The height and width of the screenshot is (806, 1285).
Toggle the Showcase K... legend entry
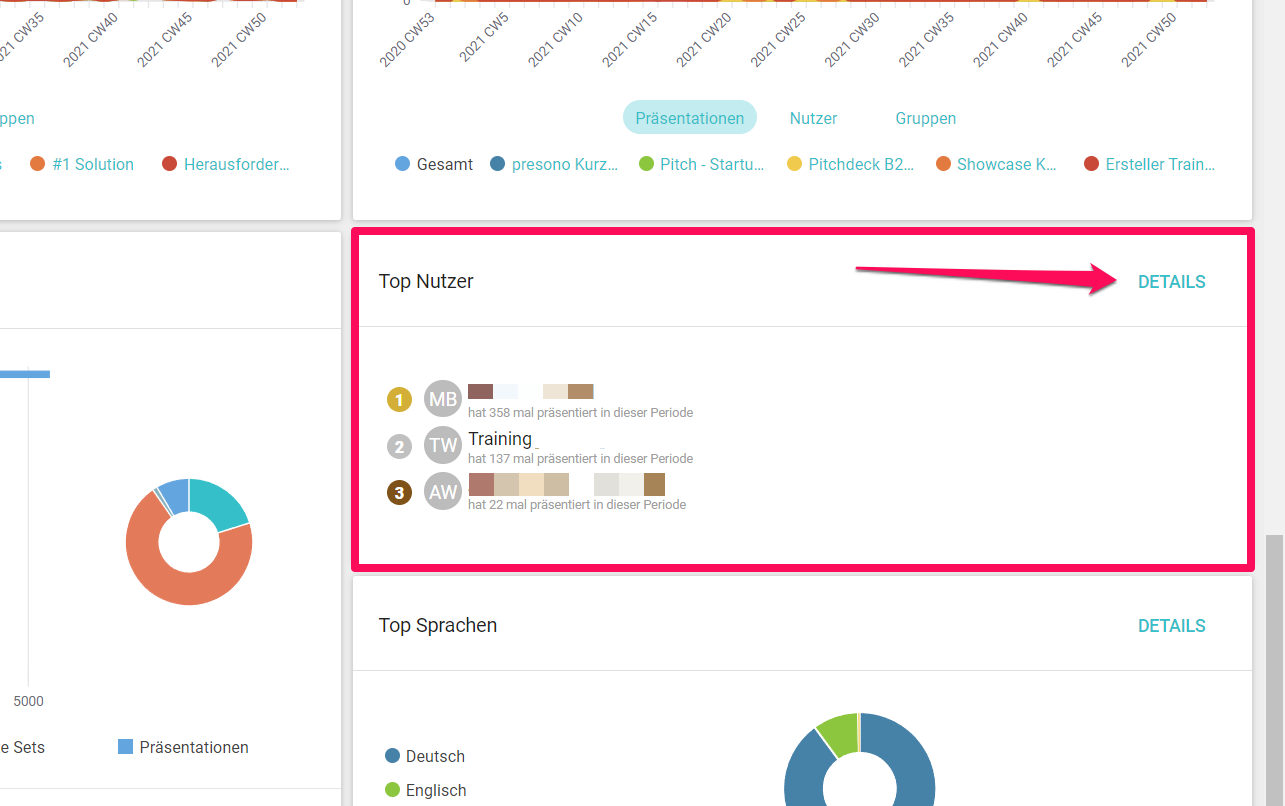click(x=996, y=164)
